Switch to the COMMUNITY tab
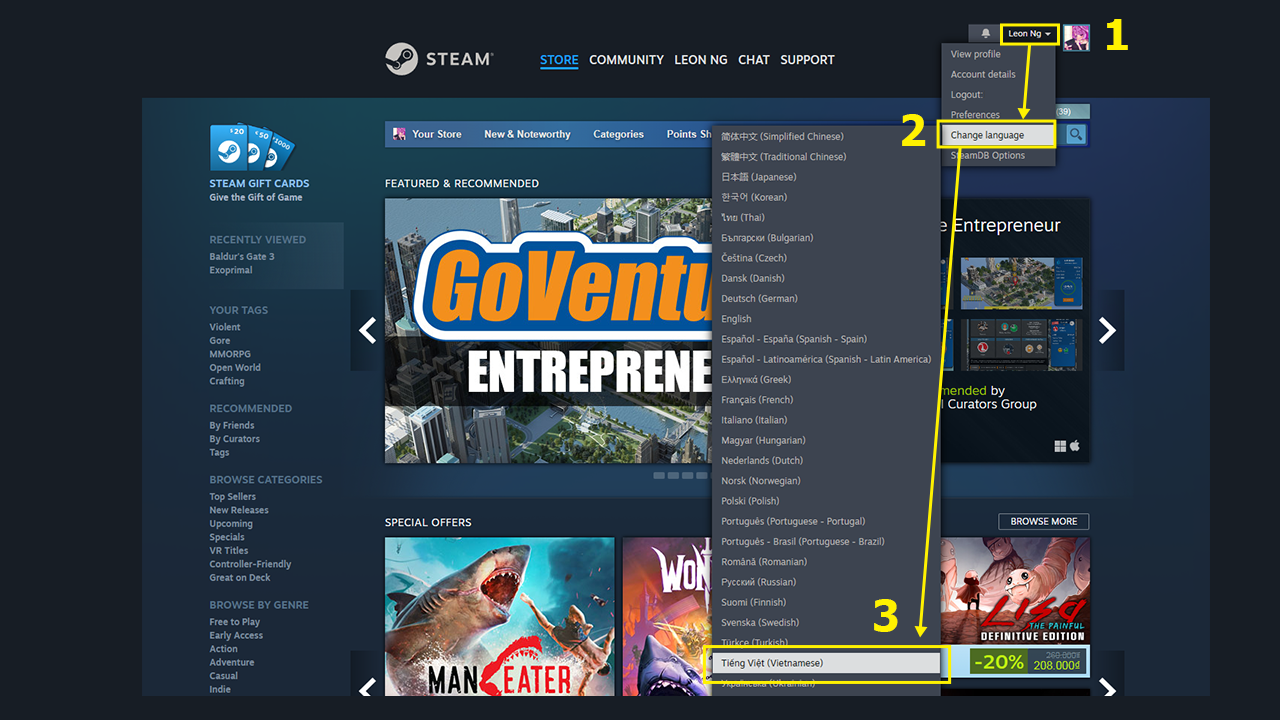 click(626, 60)
